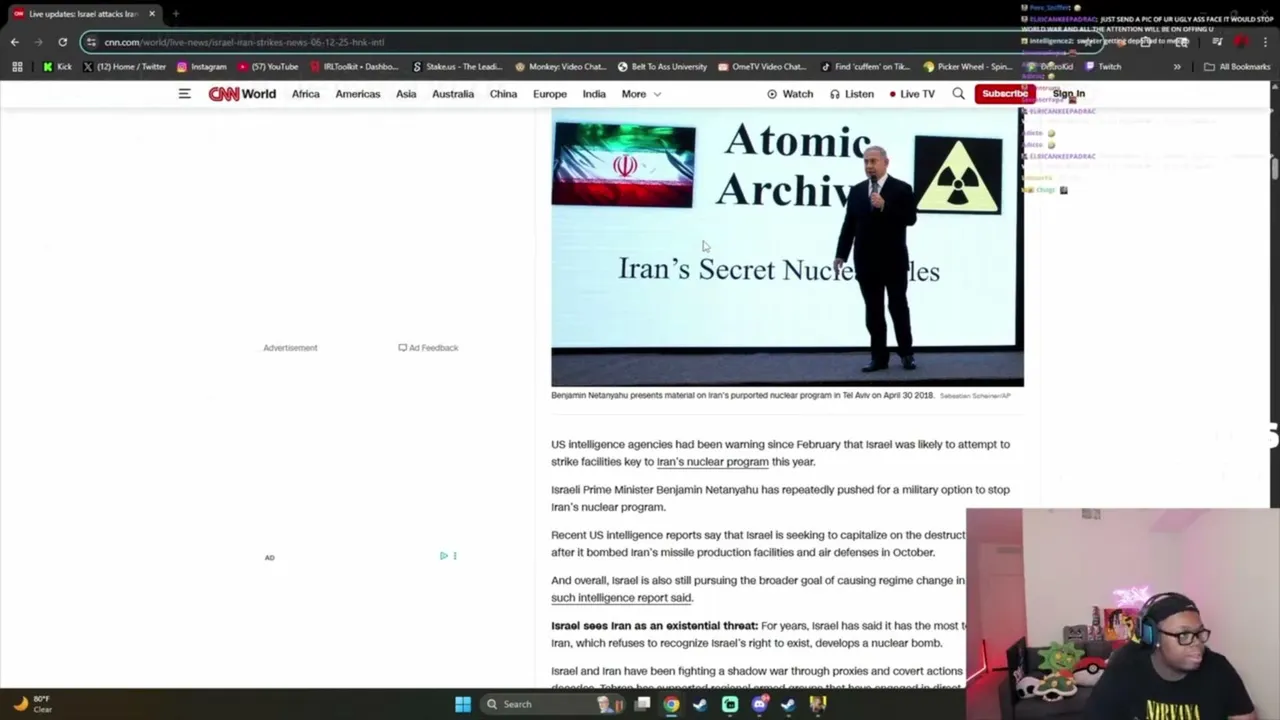Click the Netanyahu Atomic Archive photo
Image resolution: width=1280 pixels, height=720 pixels.
pyautogui.click(x=787, y=247)
